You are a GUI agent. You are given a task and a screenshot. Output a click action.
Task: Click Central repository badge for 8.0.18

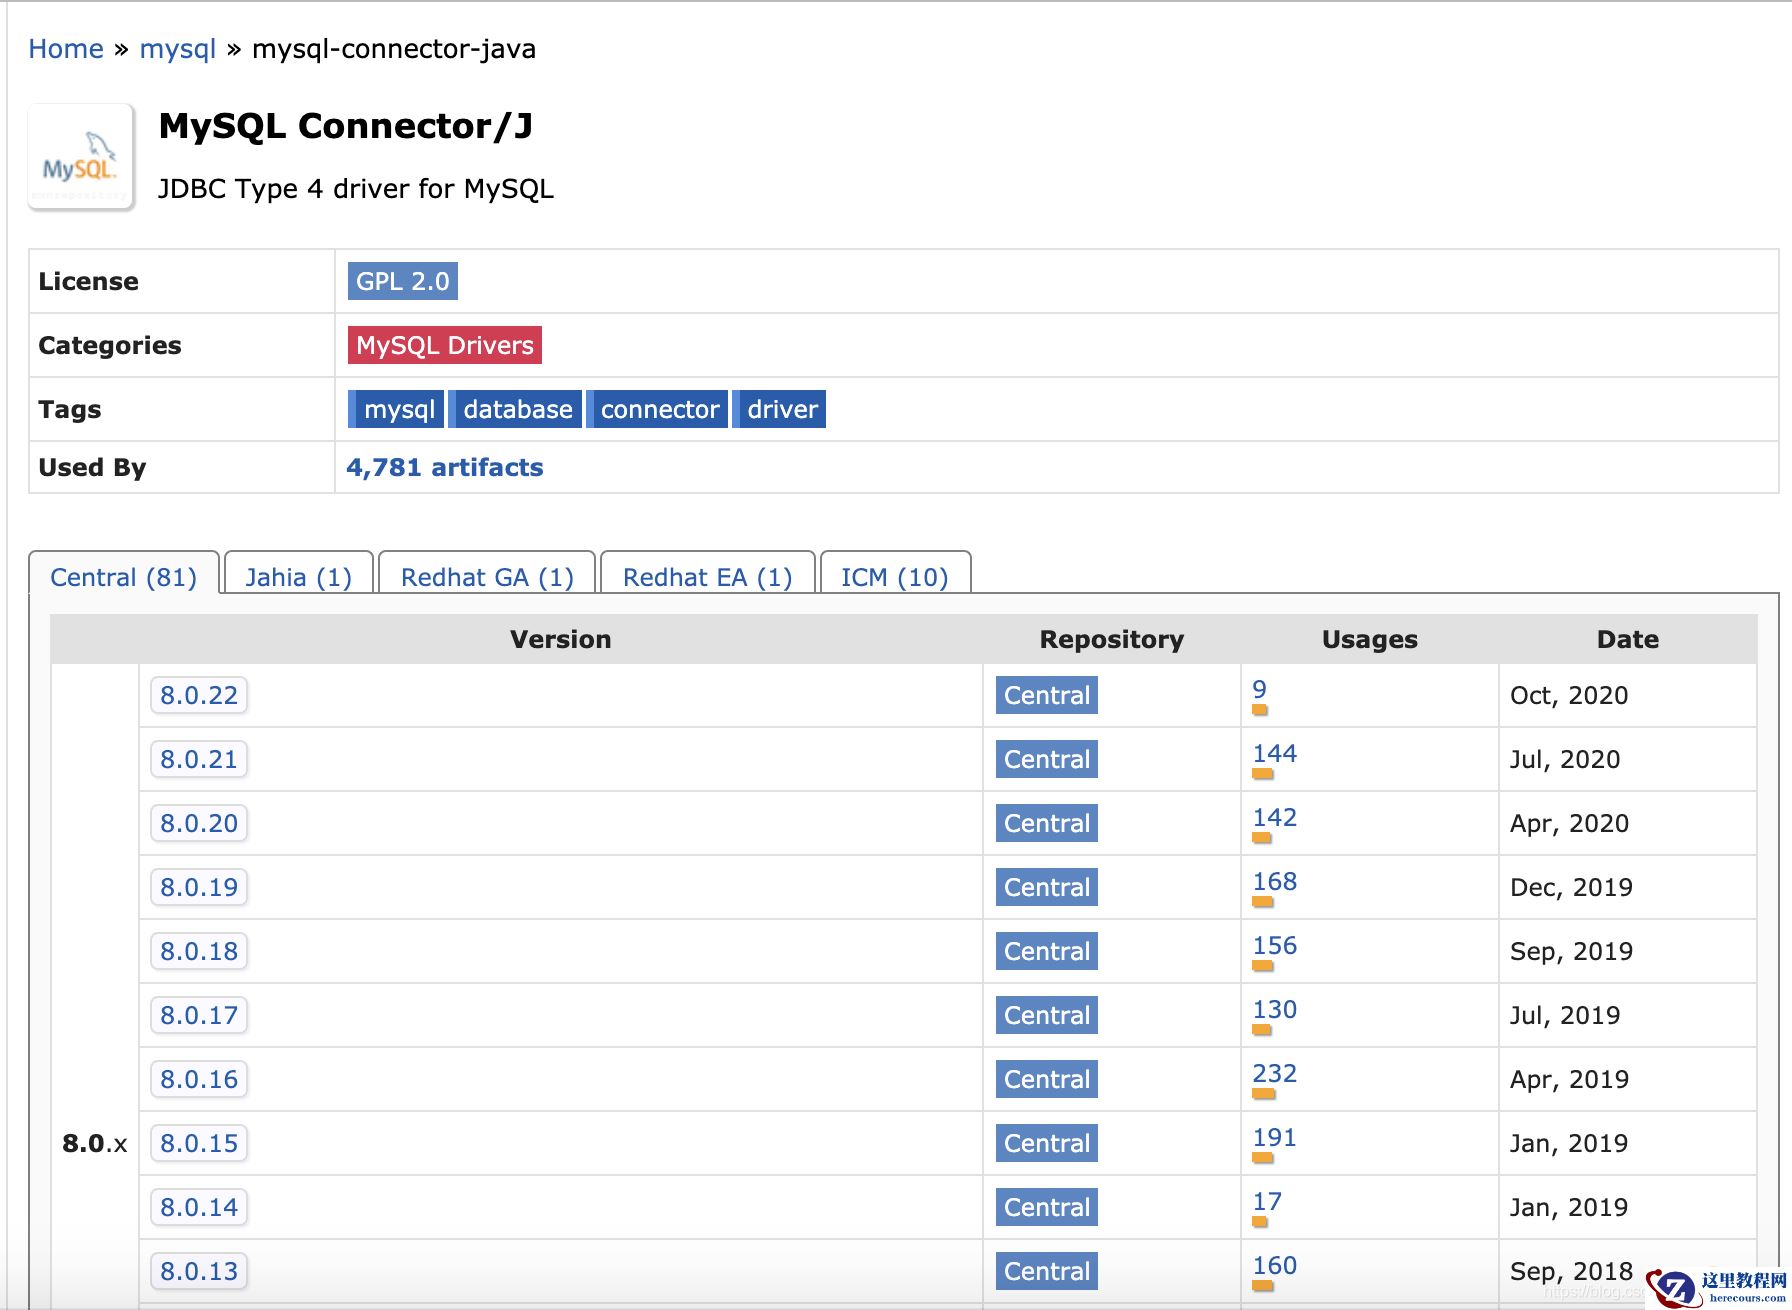pos(1047,951)
